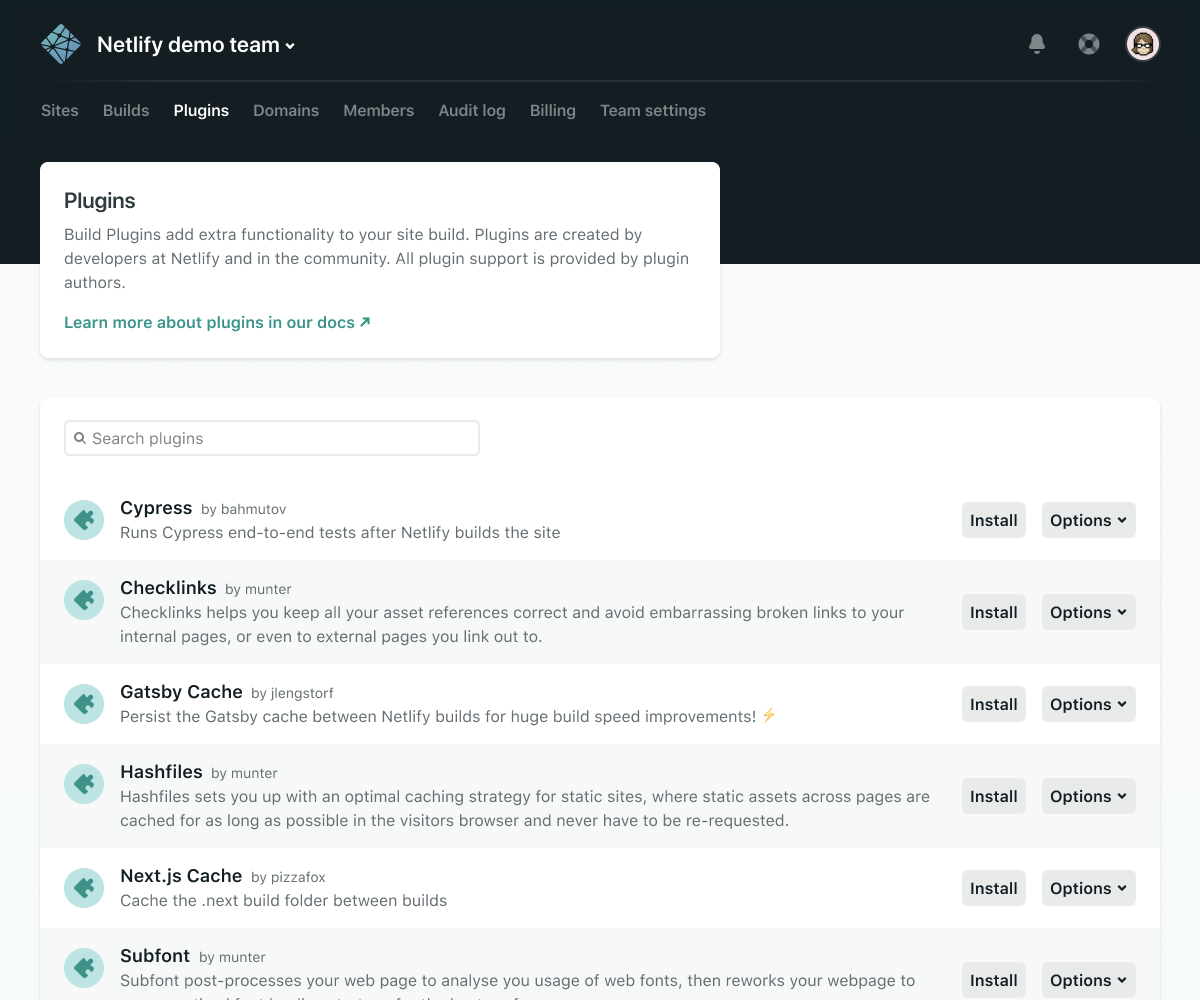Expand the Netlify demo team switcher
The width and height of the screenshot is (1200, 1000).
click(x=196, y=45)
